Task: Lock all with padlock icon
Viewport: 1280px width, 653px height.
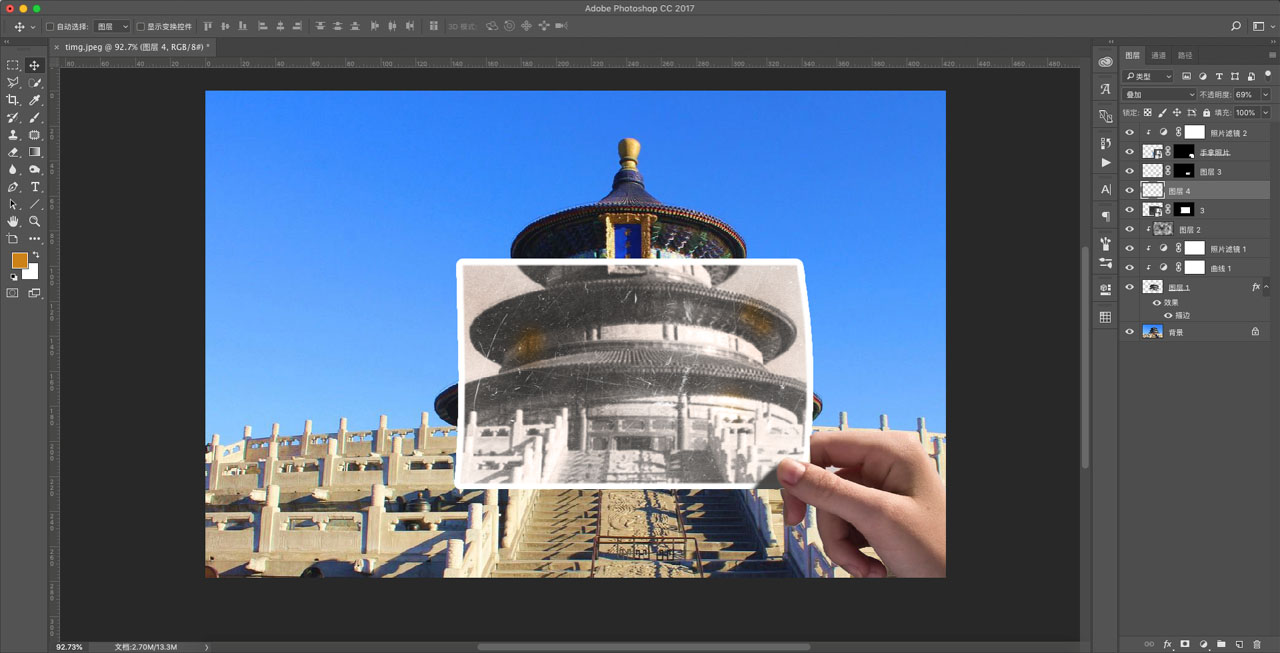Action: (1206, 113)
